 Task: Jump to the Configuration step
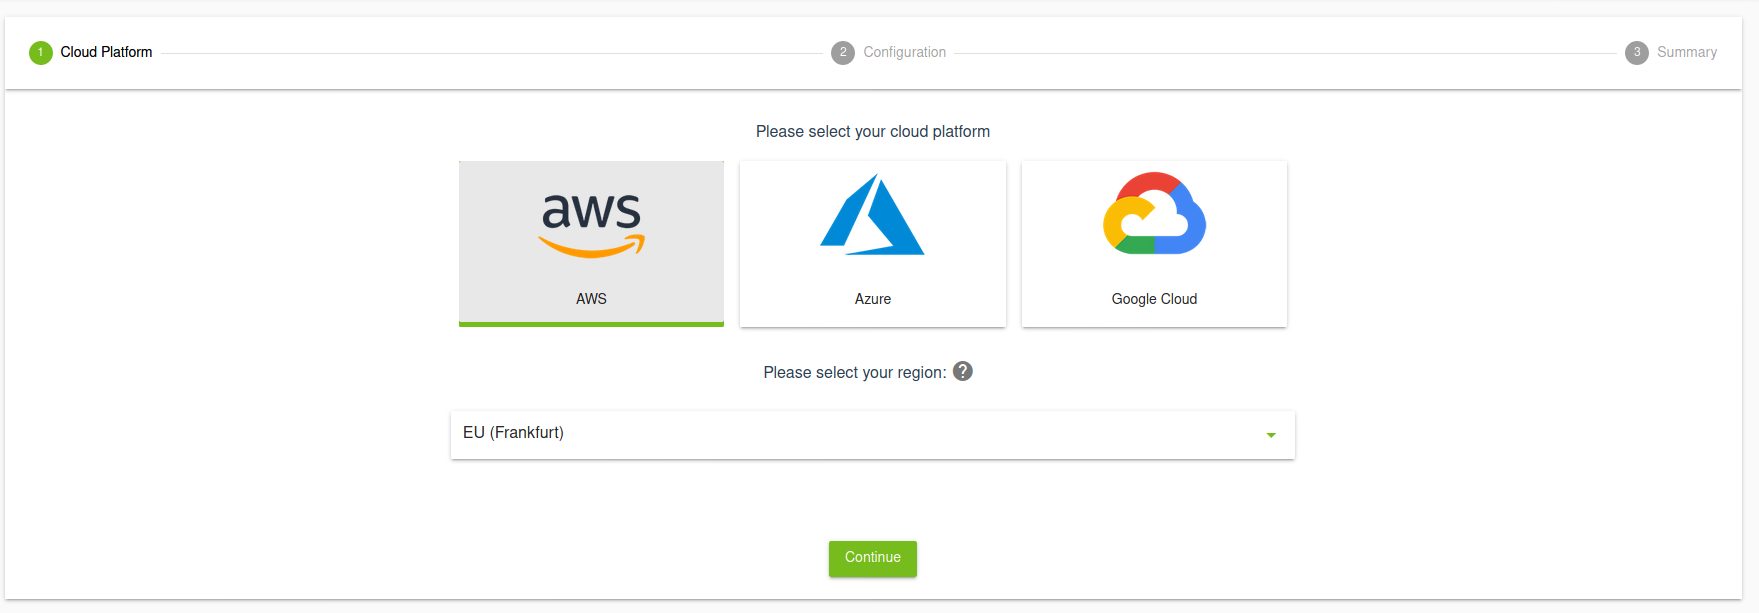click(x=889, y=52)
